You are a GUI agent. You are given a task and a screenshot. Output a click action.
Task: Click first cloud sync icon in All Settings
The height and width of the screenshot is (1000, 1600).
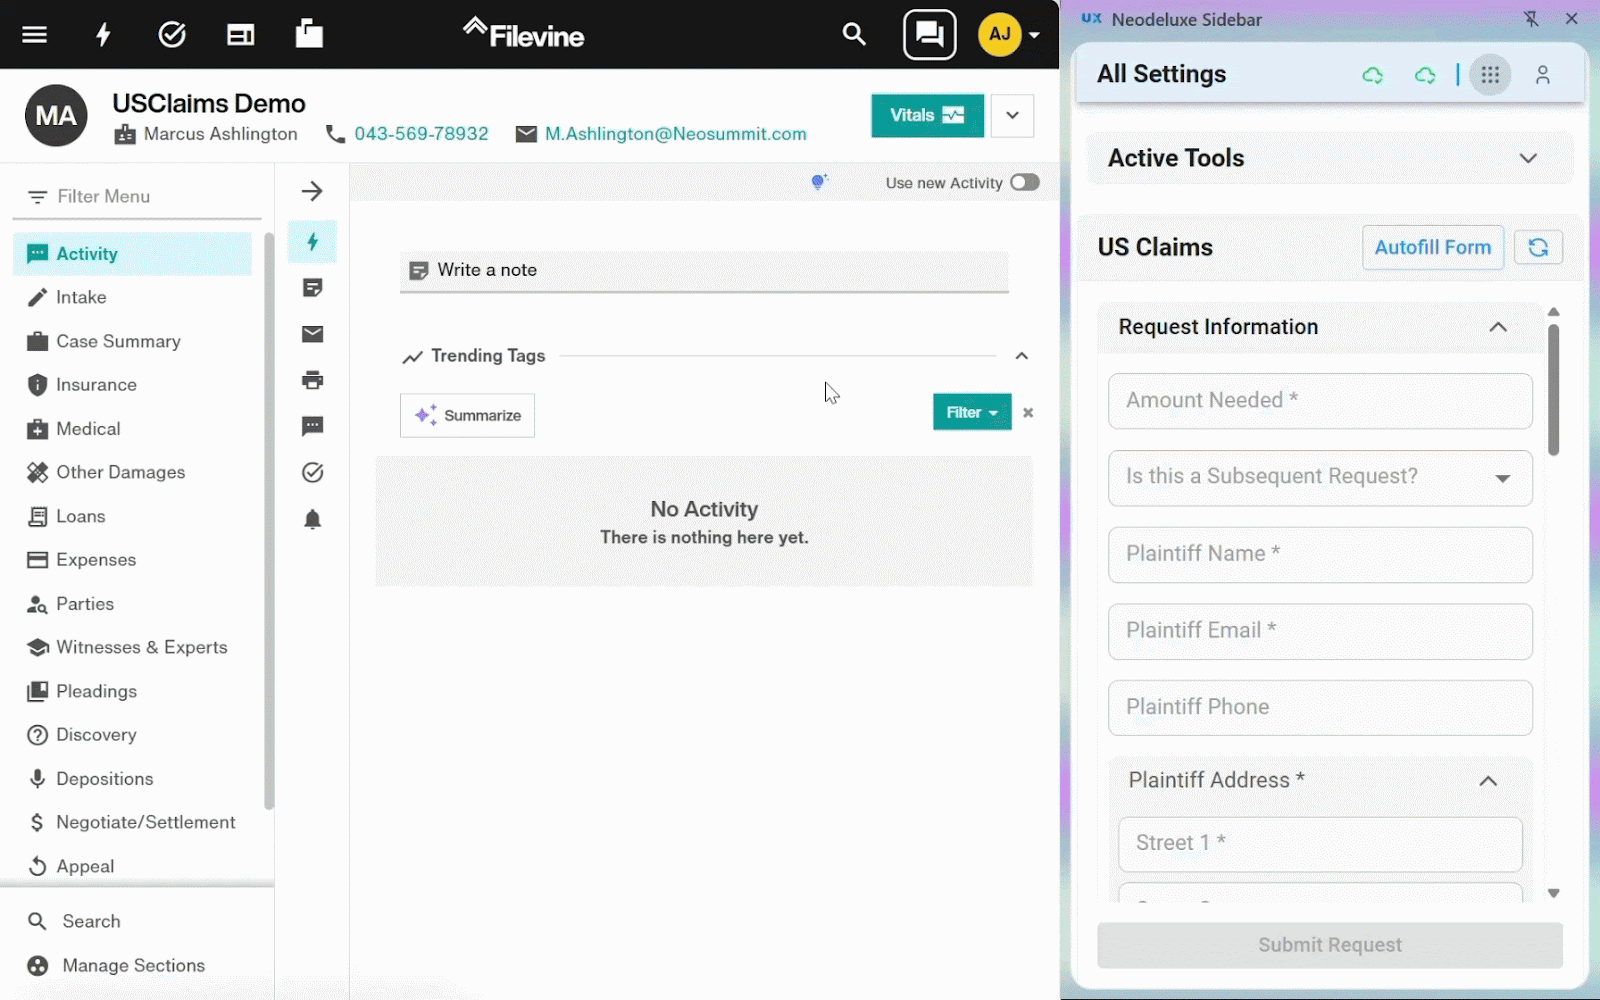point(1373,75)
